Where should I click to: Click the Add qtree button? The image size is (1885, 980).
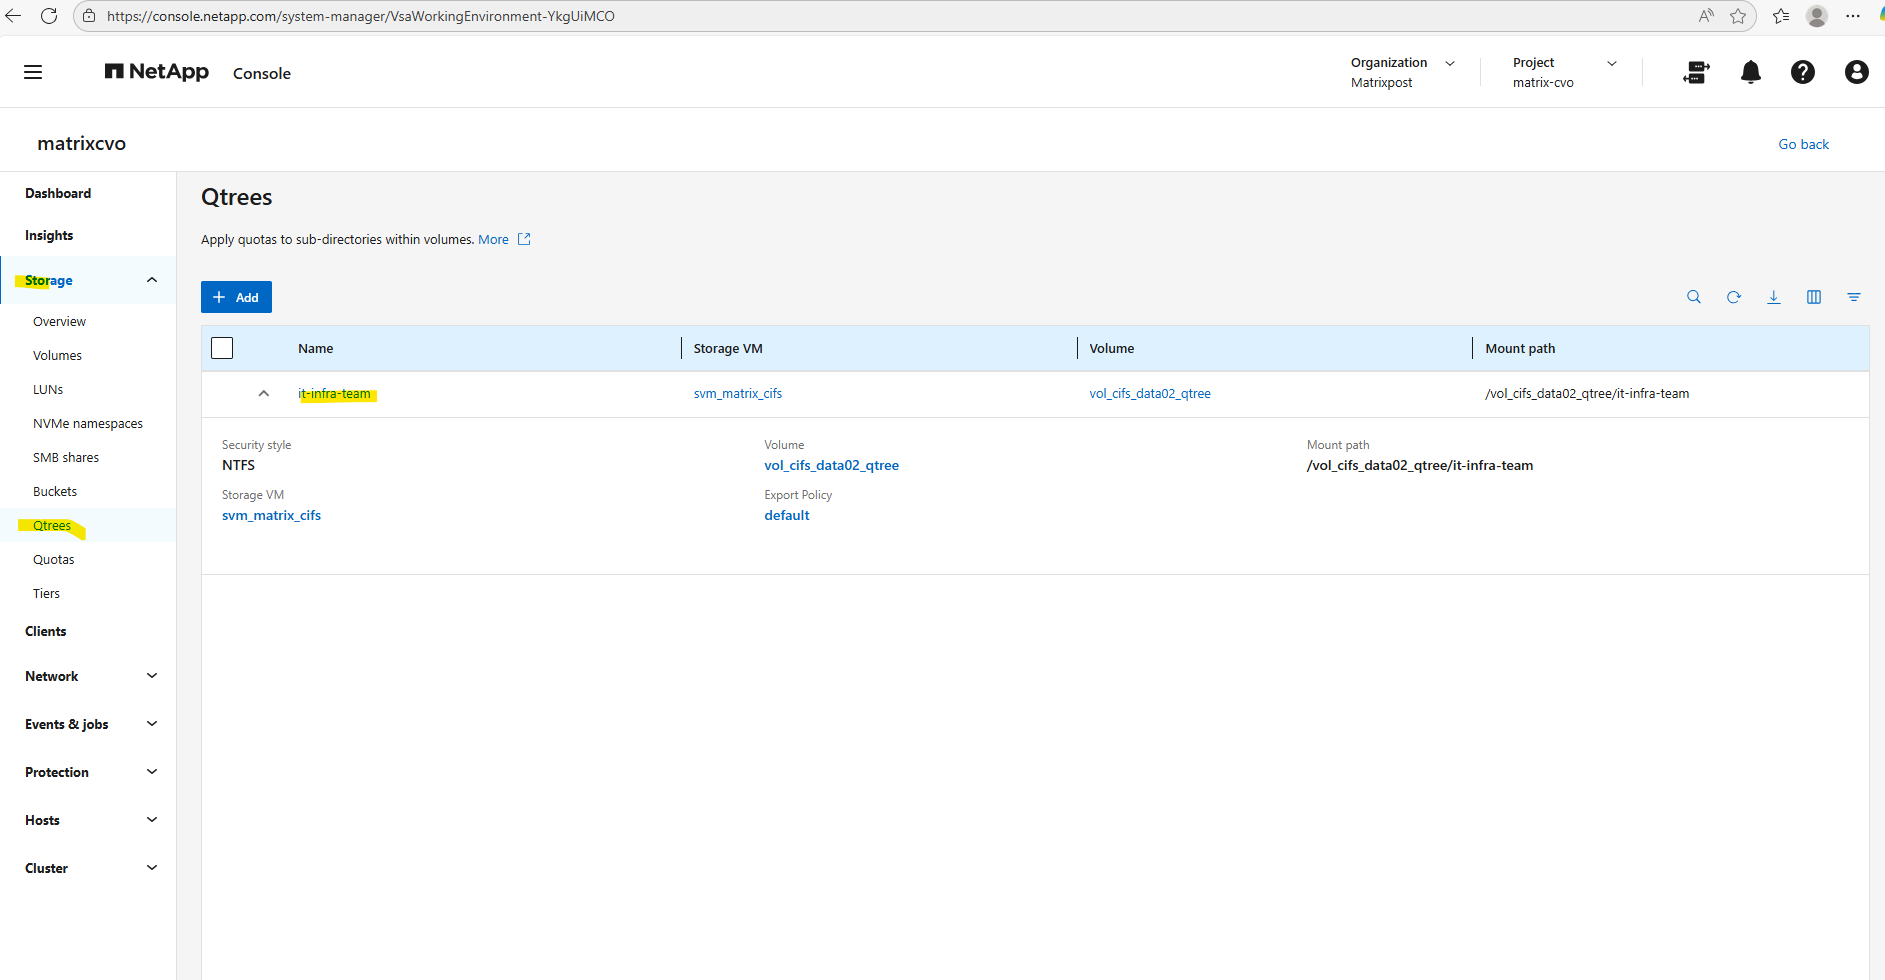236,297
